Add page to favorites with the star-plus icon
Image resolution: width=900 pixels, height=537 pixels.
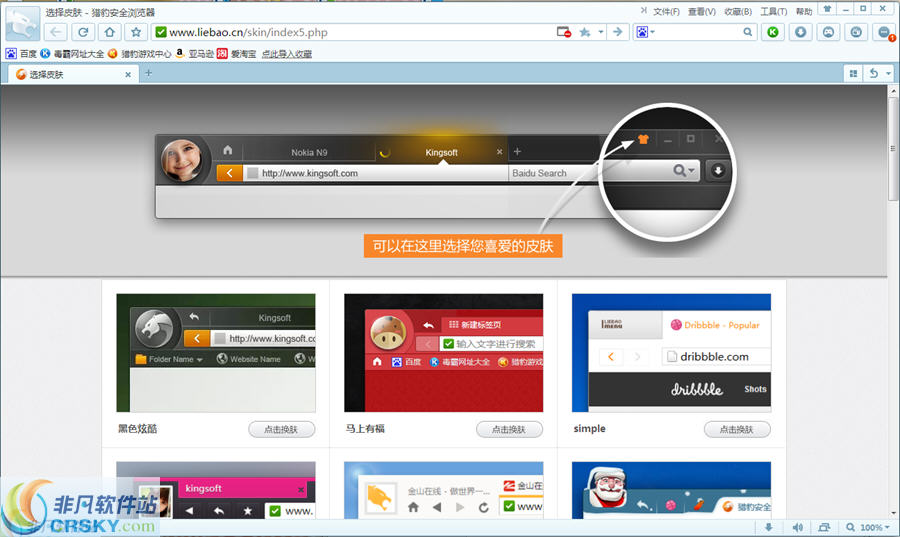(x=585, y=32)
